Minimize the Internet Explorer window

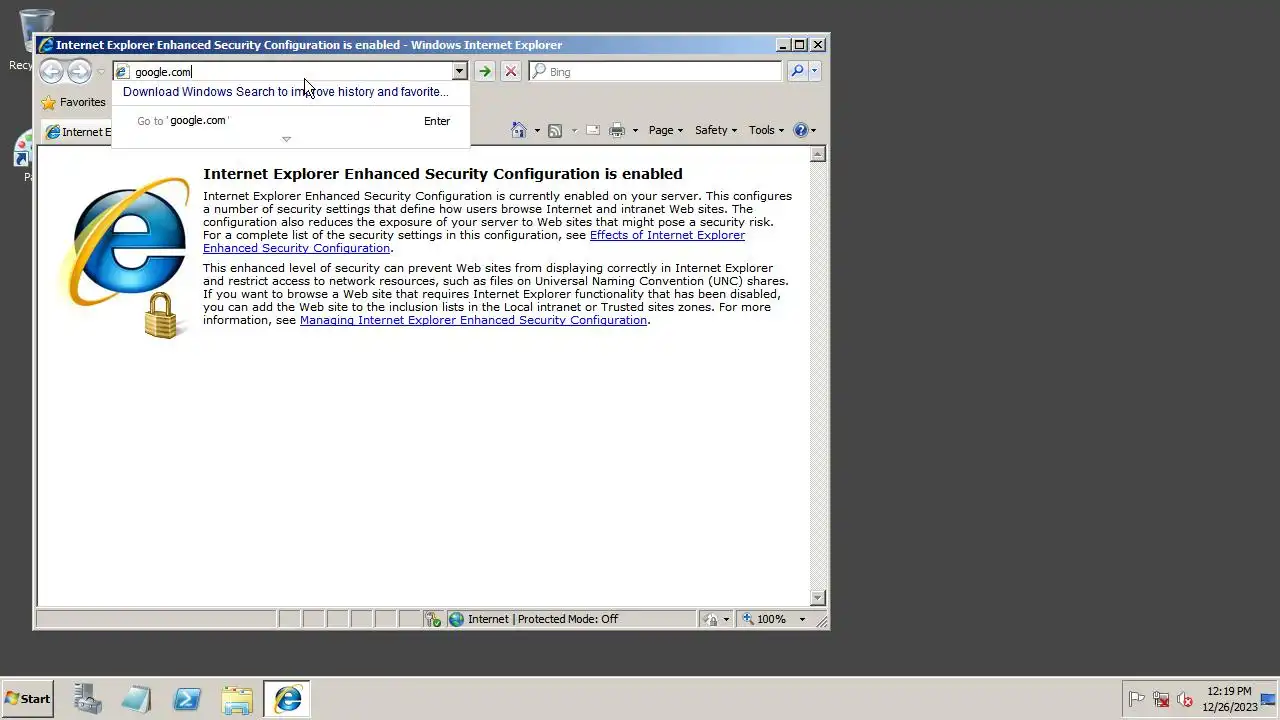point(783,45)
